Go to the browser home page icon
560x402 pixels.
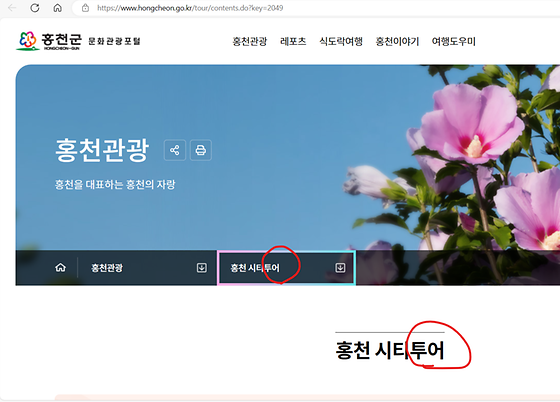pos(58,8)
